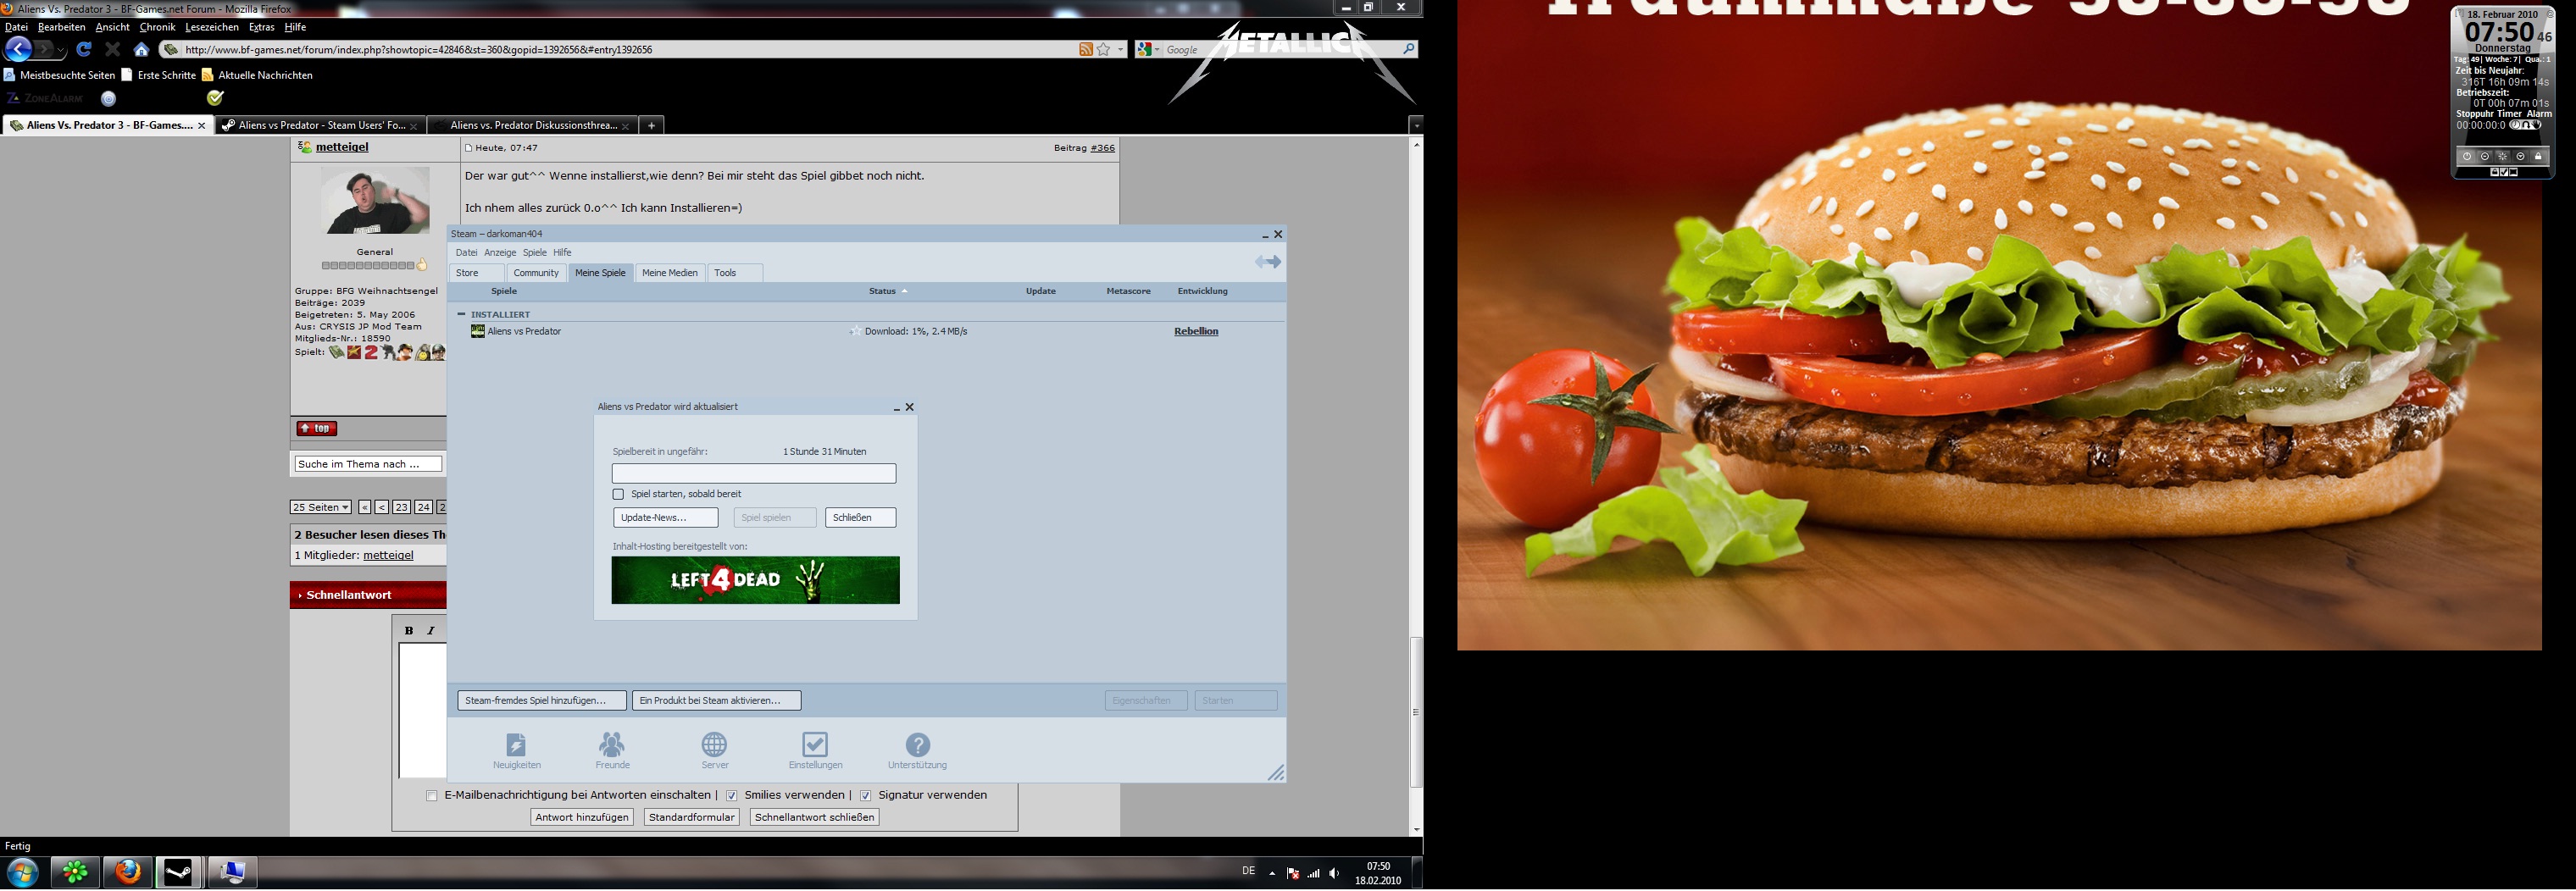Screen dimensions: 2576x891
Task: Click Update-News... button
Action: point(665,518)
